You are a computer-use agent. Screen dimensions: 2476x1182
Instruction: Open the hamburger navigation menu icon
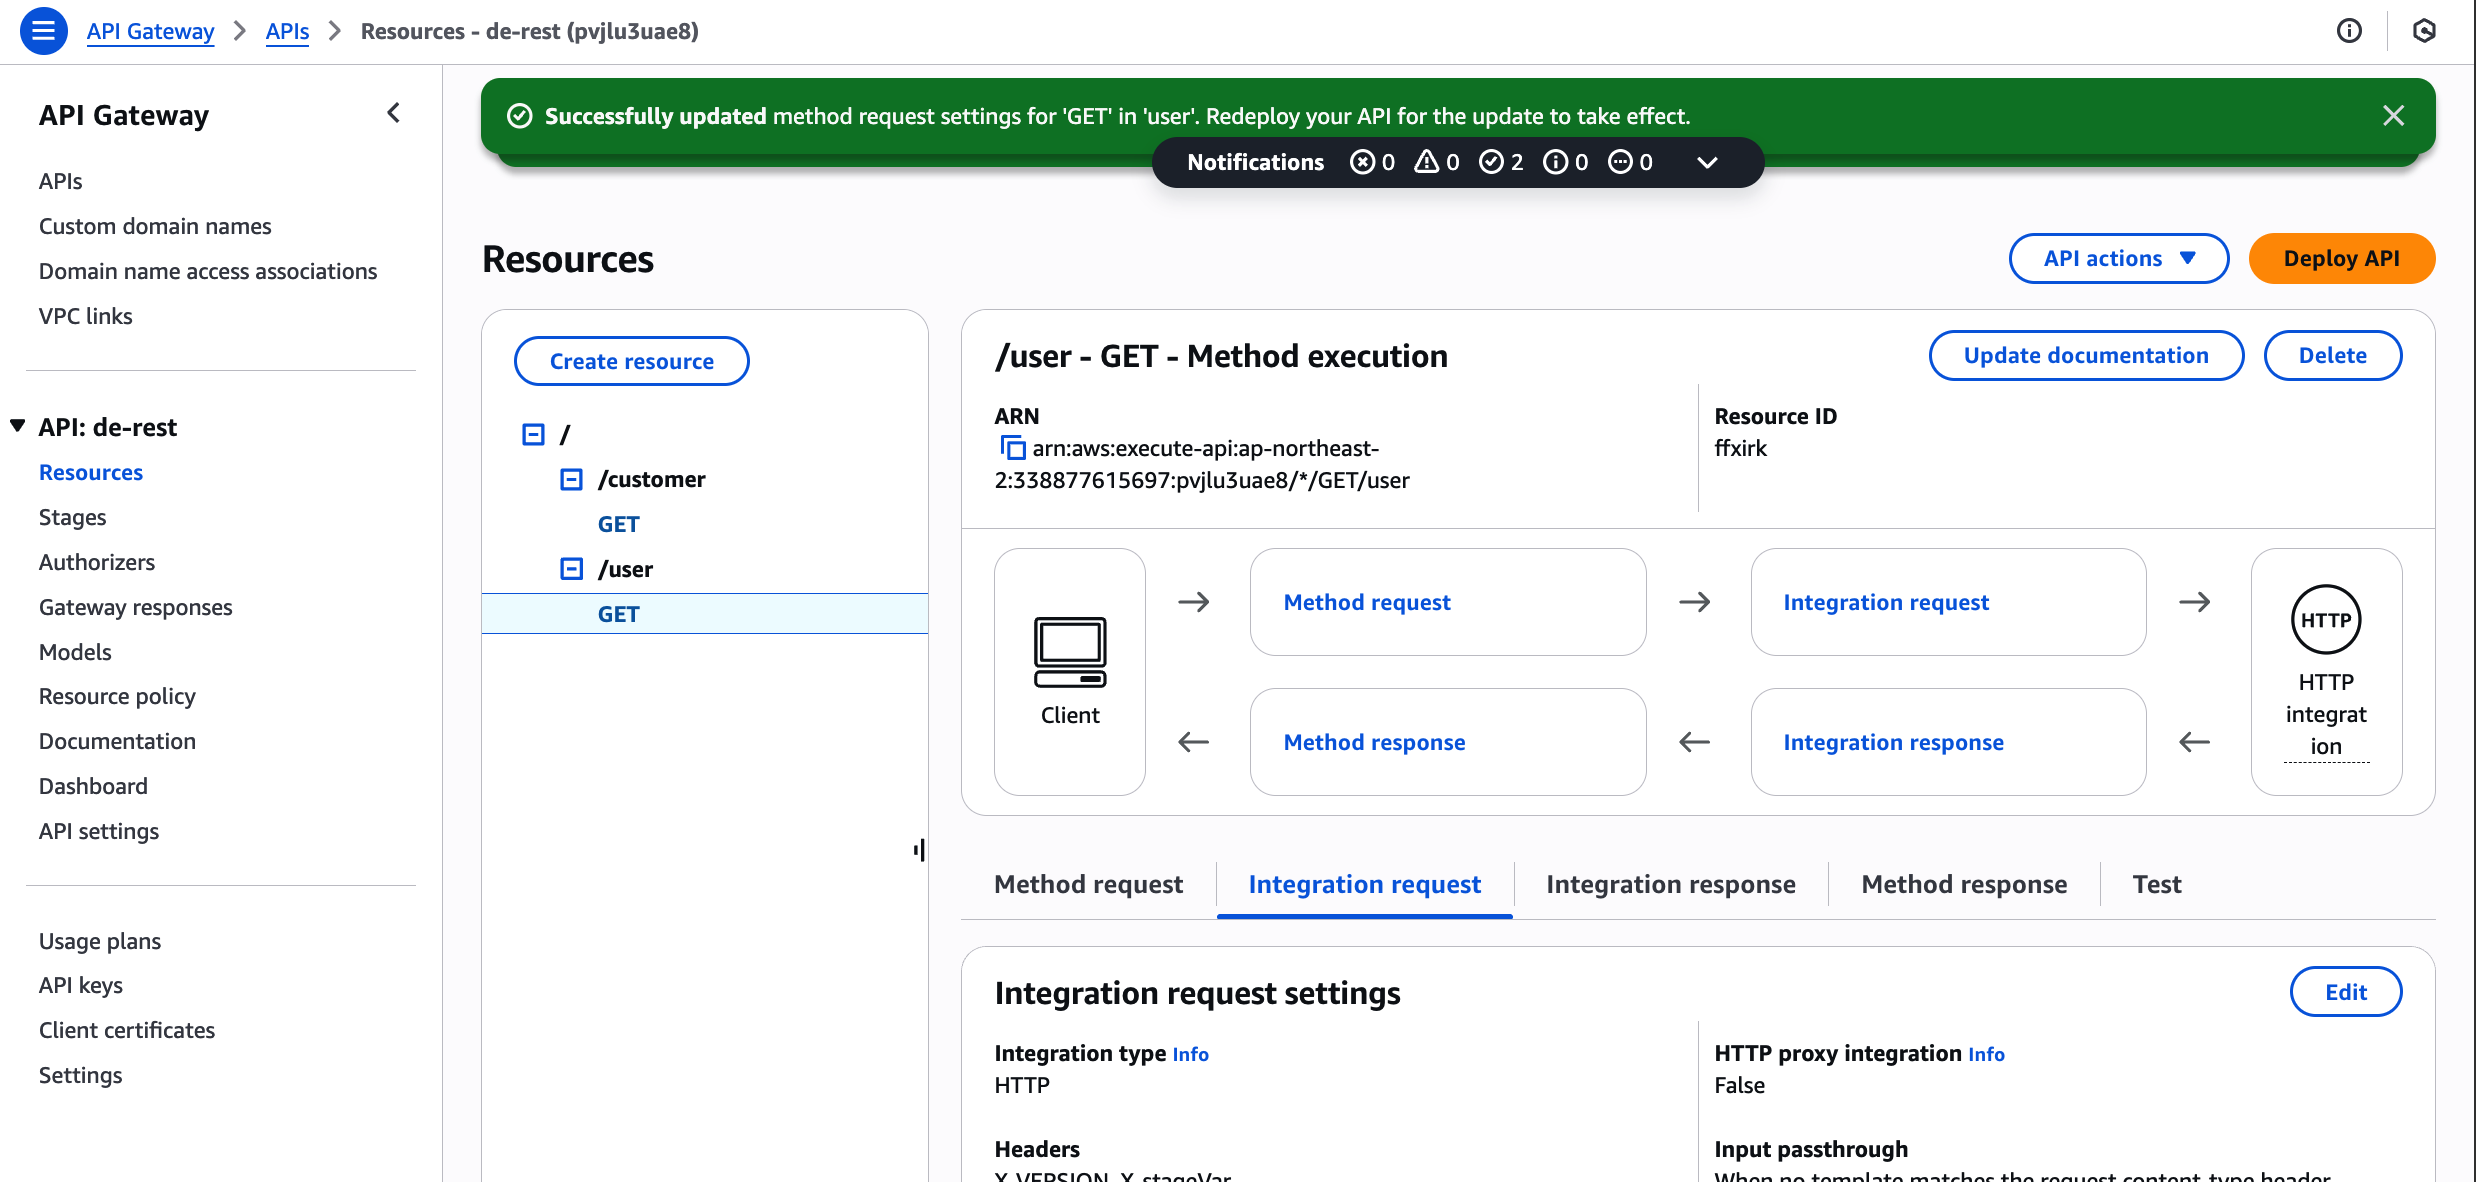tap(43, 31)
